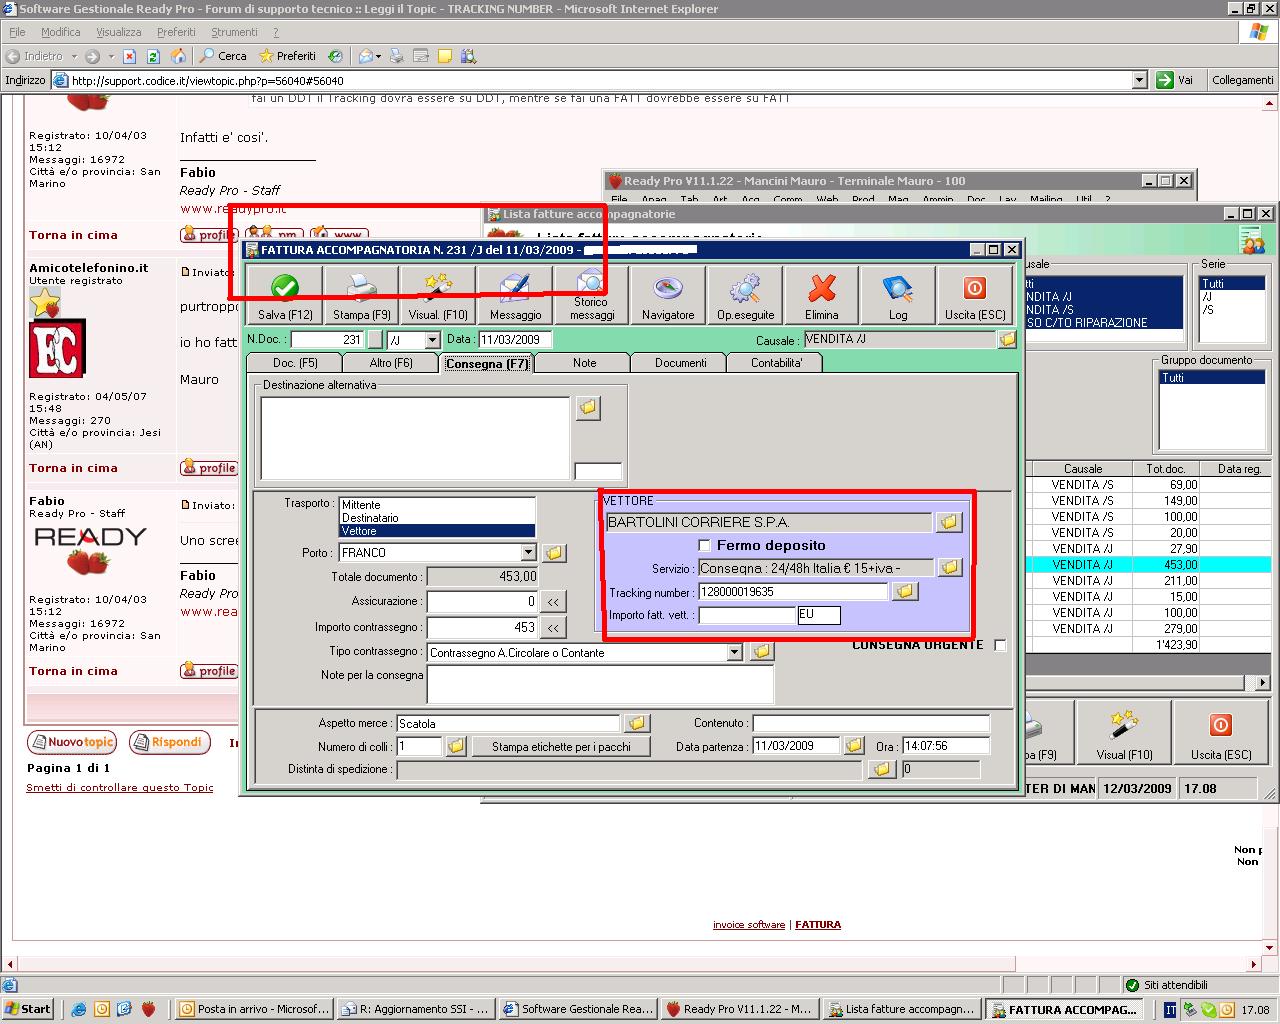
Task: Open folder lookup next to Tracking number
Action: (x=904, y=592)
